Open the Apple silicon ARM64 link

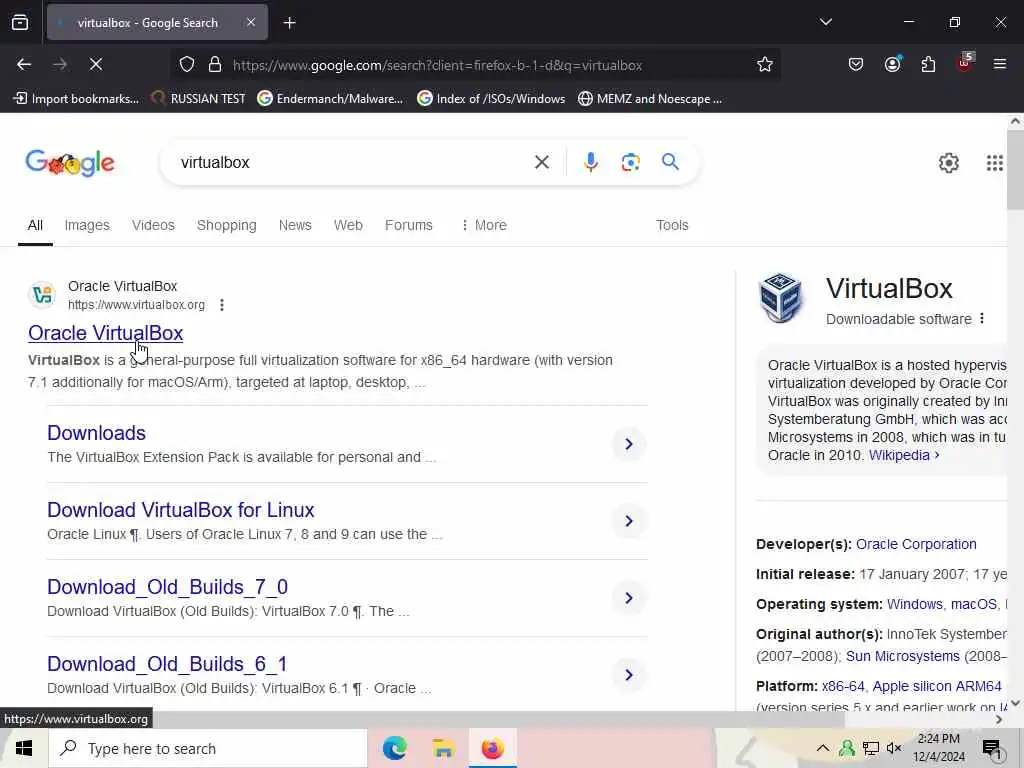coord(937,686)
